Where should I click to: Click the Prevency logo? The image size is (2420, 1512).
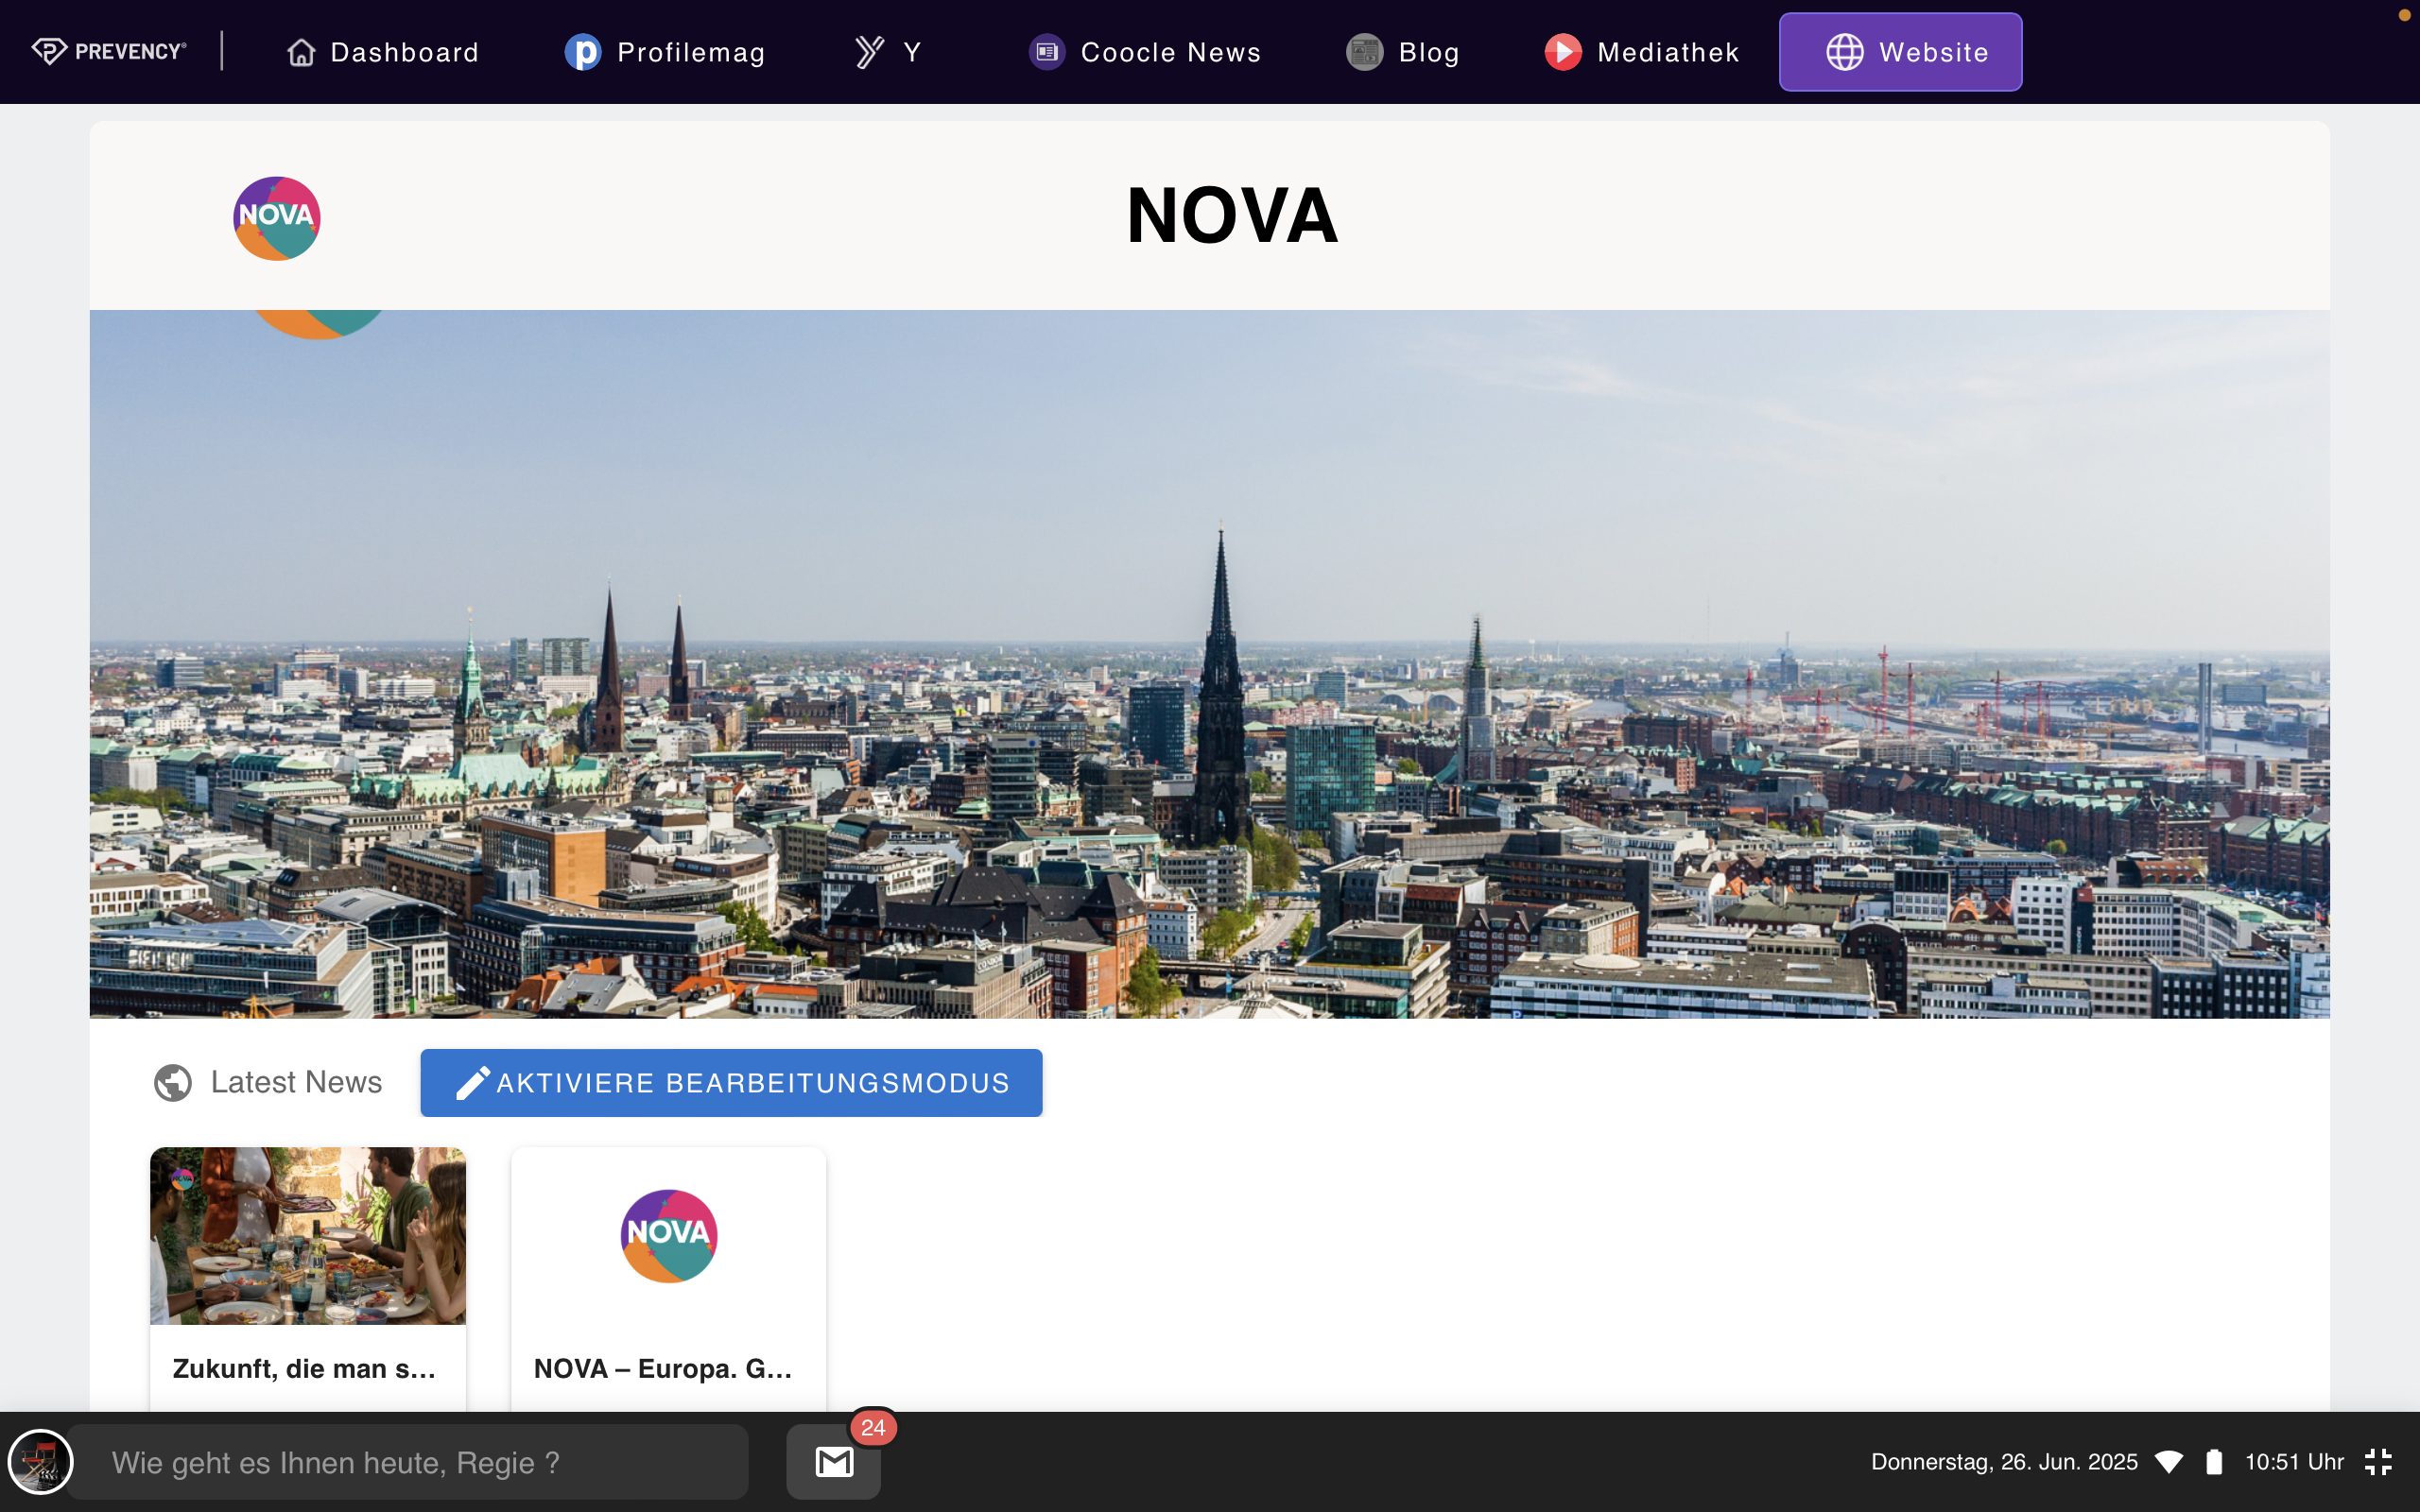[108, 51]
